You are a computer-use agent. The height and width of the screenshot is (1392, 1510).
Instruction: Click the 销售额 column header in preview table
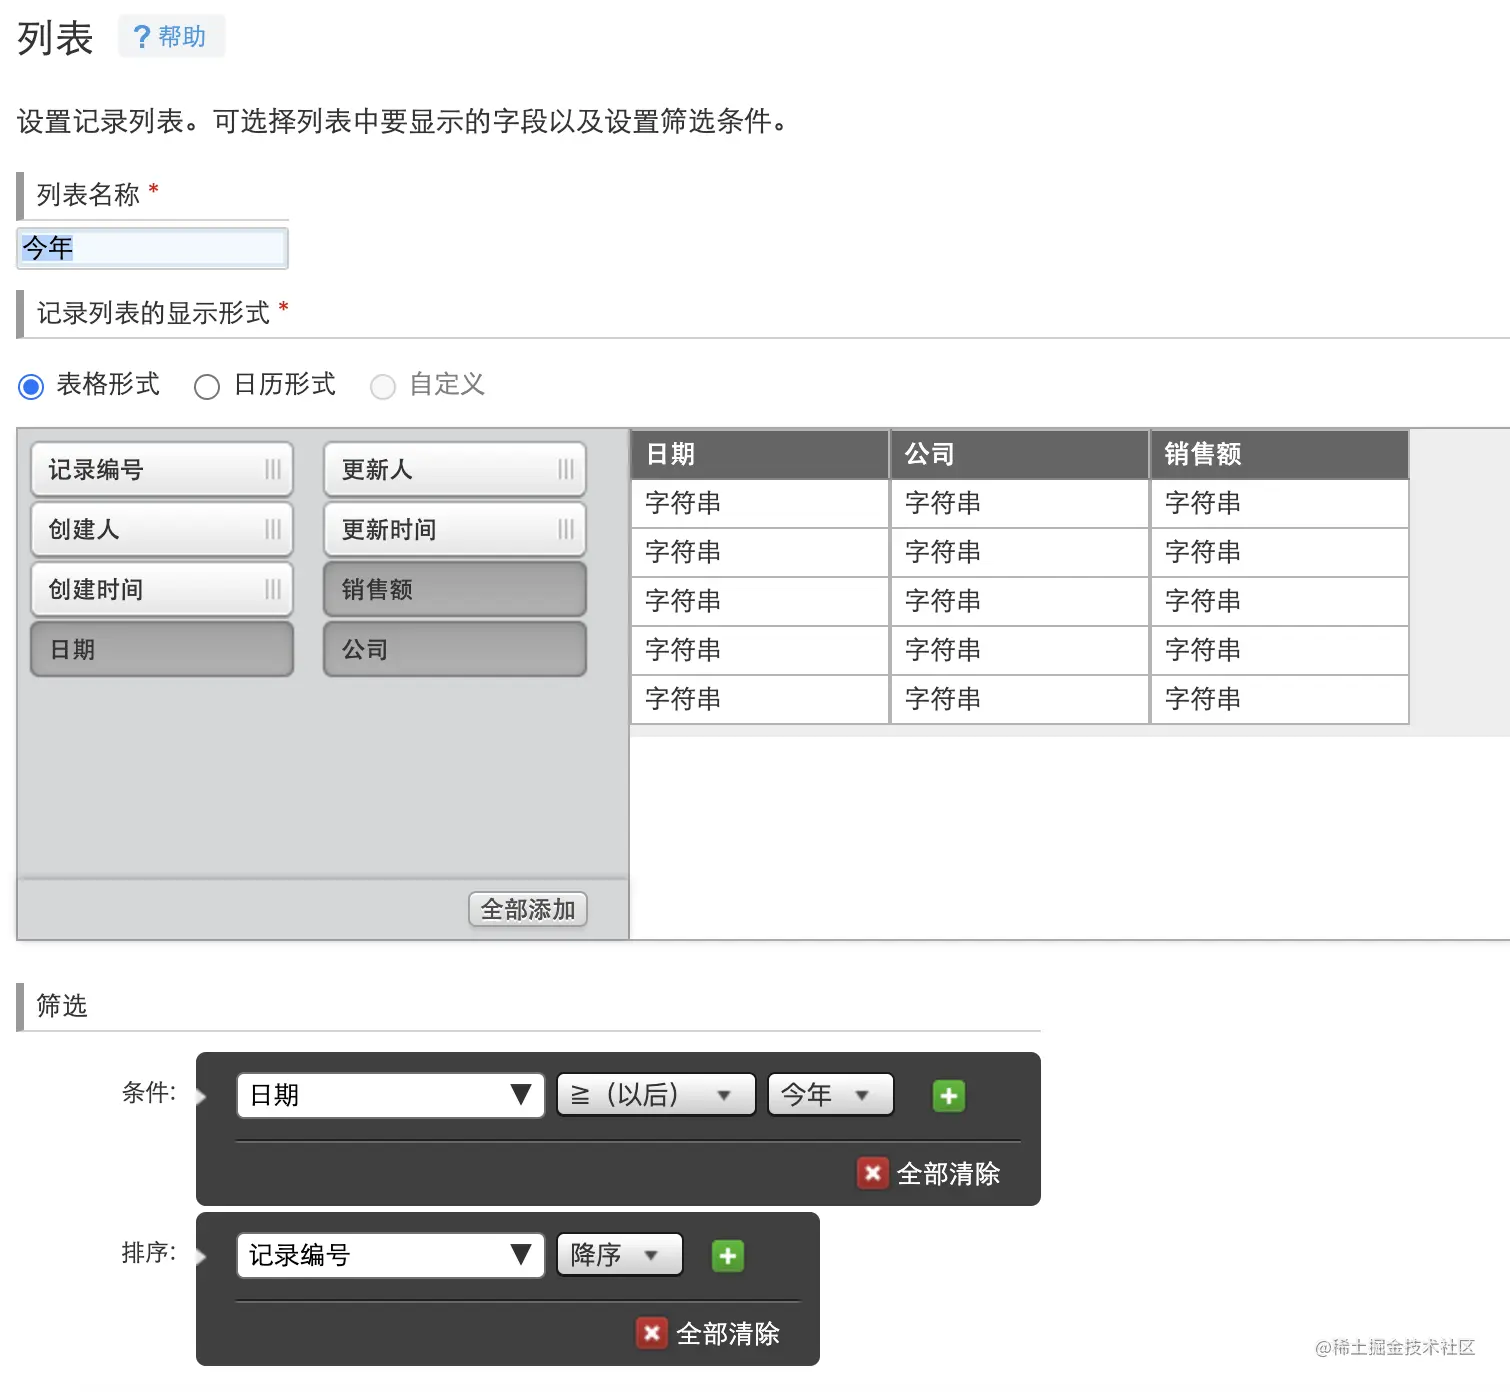point(1279,455)
